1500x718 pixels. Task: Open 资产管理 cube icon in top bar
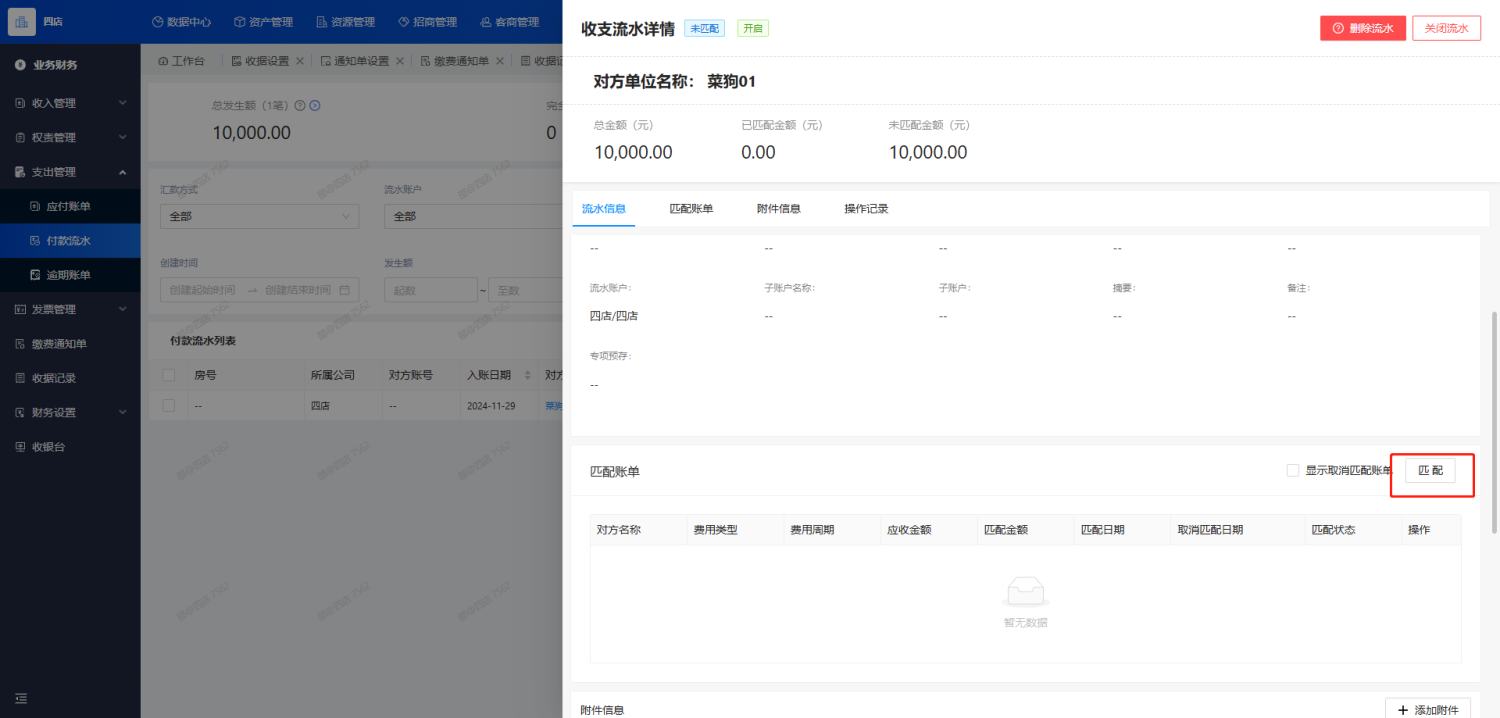coord(239,22)
